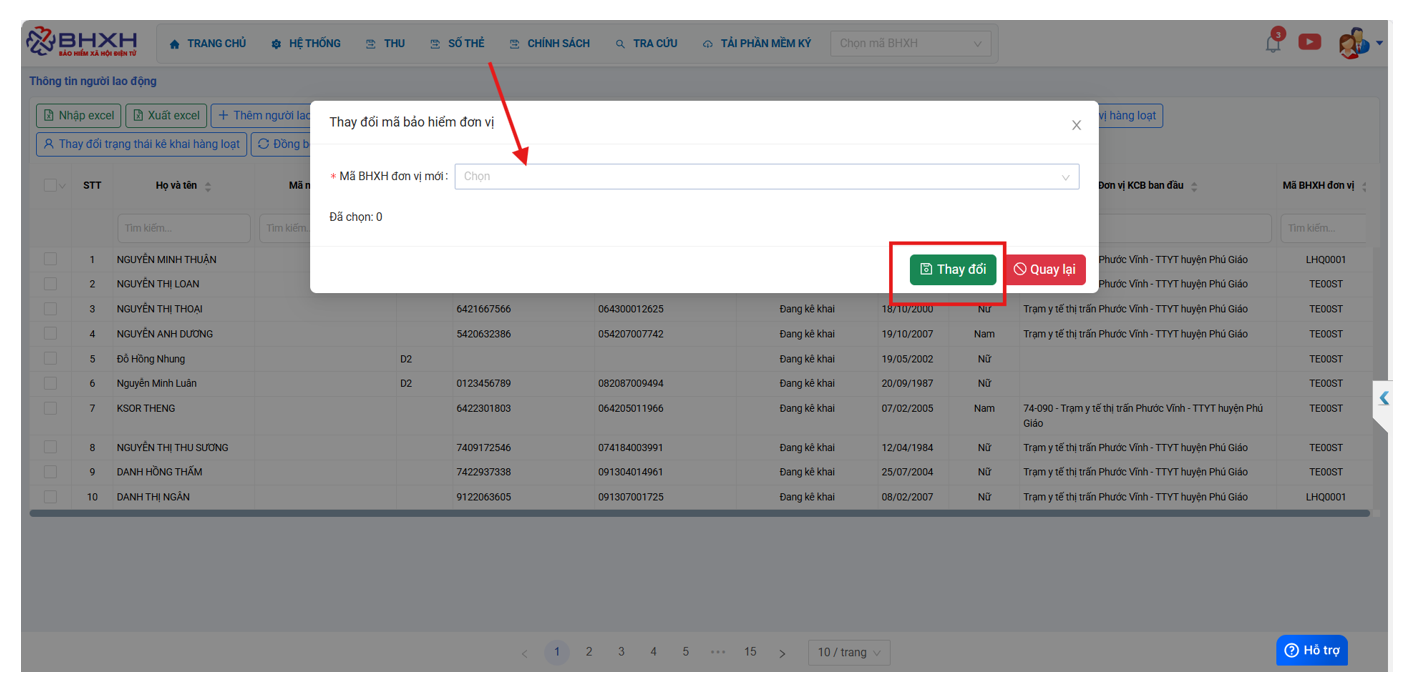Close the dialog with X icon
The width and height of the screenshot is (1404, 690).
pyautogui.click(x=1076, y=125)
